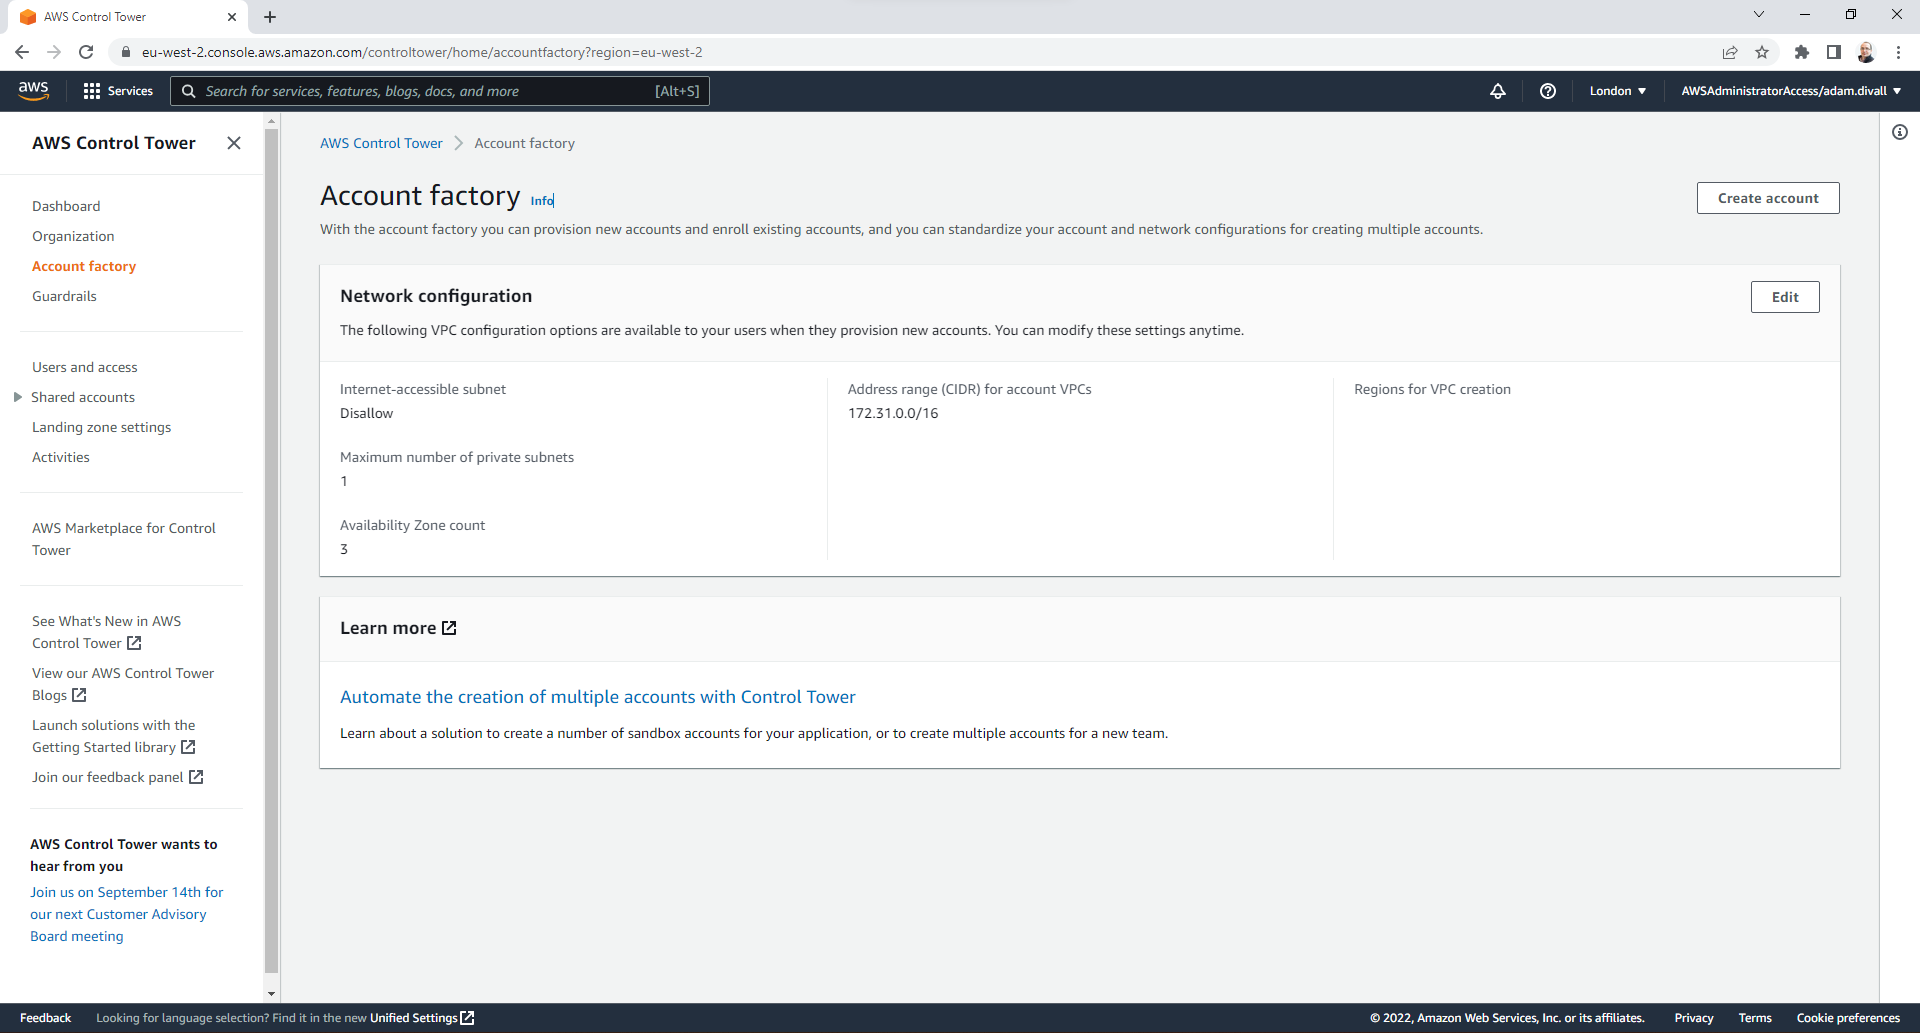Screen dimensions: 1920x1033
Task: Open the browser extensions puzzle icon
Action: click(x=1802, y=52)
